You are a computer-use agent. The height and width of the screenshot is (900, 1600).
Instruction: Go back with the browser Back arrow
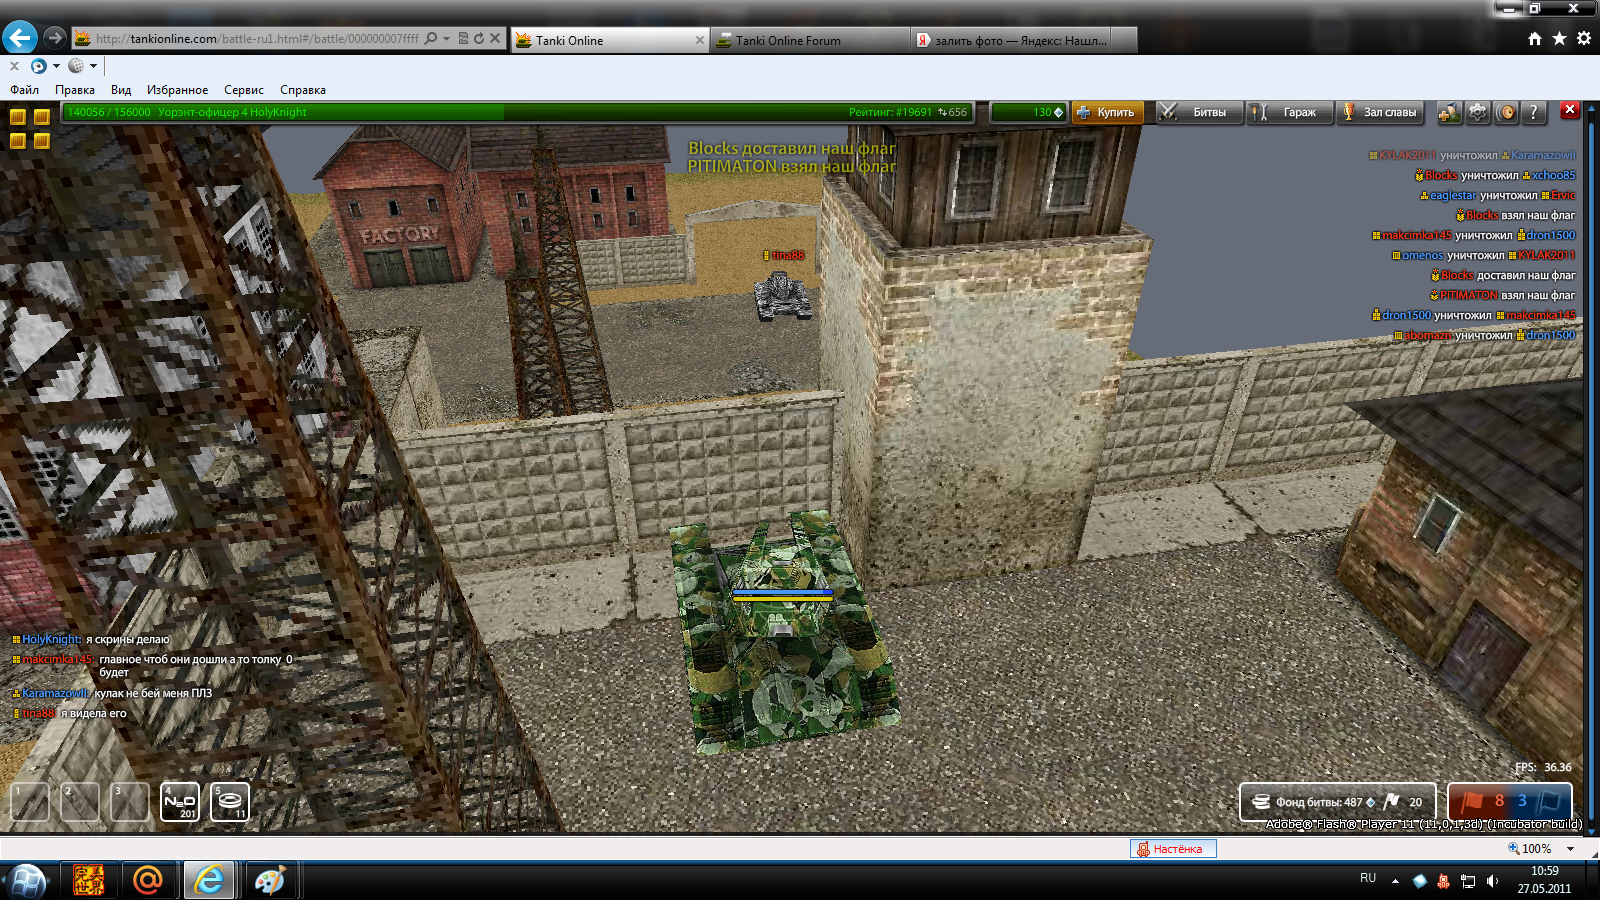pyautogui.click(x=20, y=38)
